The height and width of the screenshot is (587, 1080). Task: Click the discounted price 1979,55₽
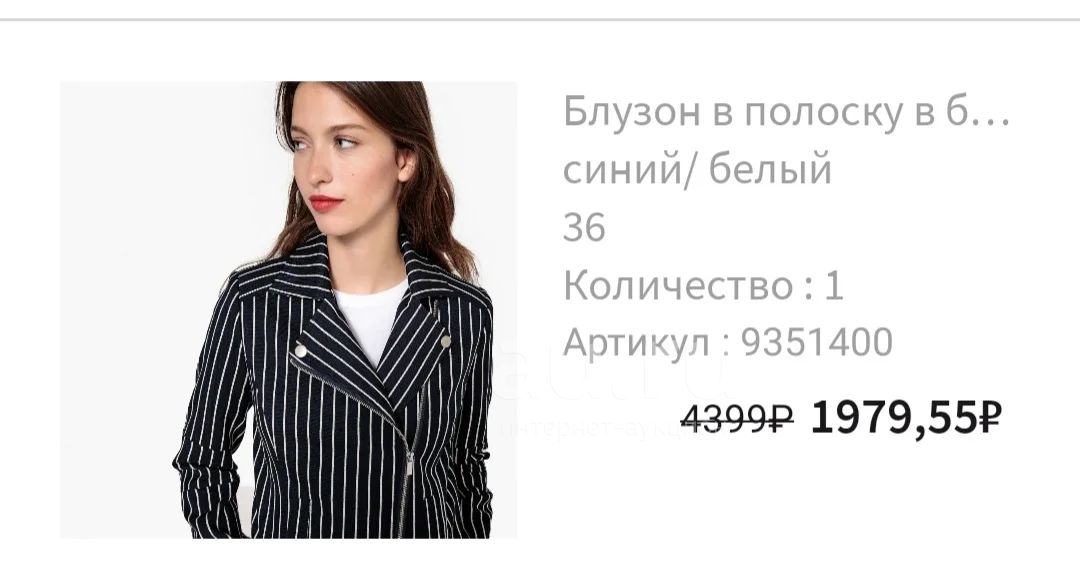906,418
